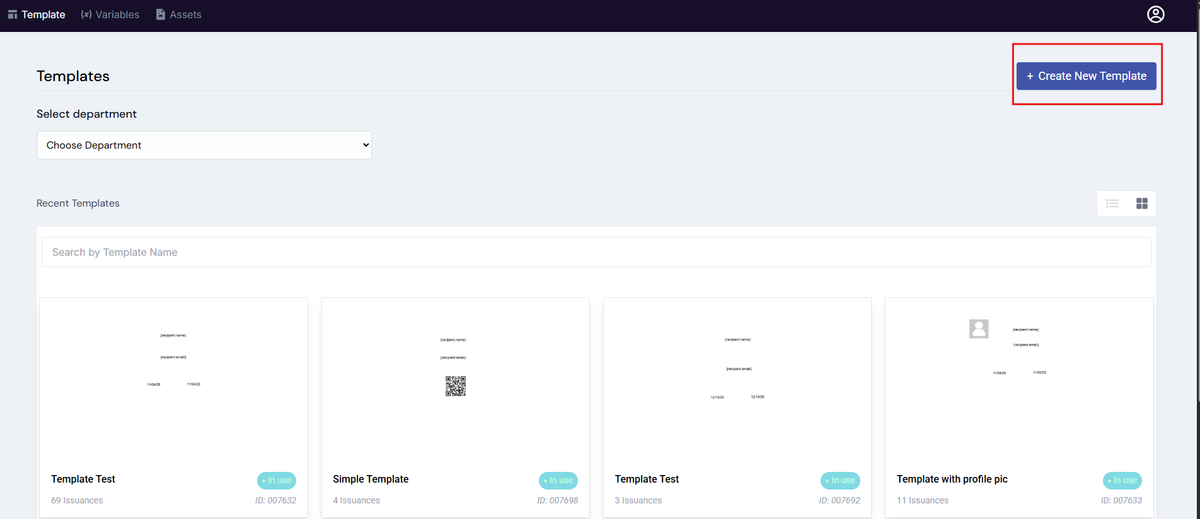This screenshot has height=519, width=1200.
Task: Click the 4 Issuances text
Action: [356, 500]
